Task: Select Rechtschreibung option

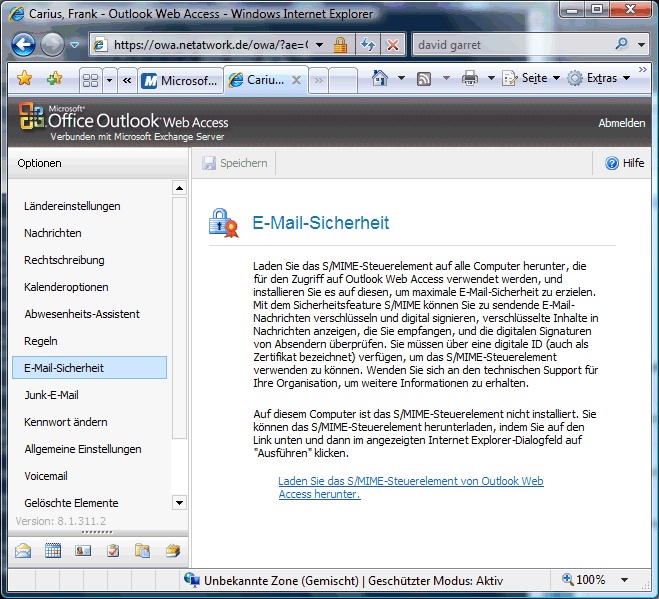Action: (64, 260)
